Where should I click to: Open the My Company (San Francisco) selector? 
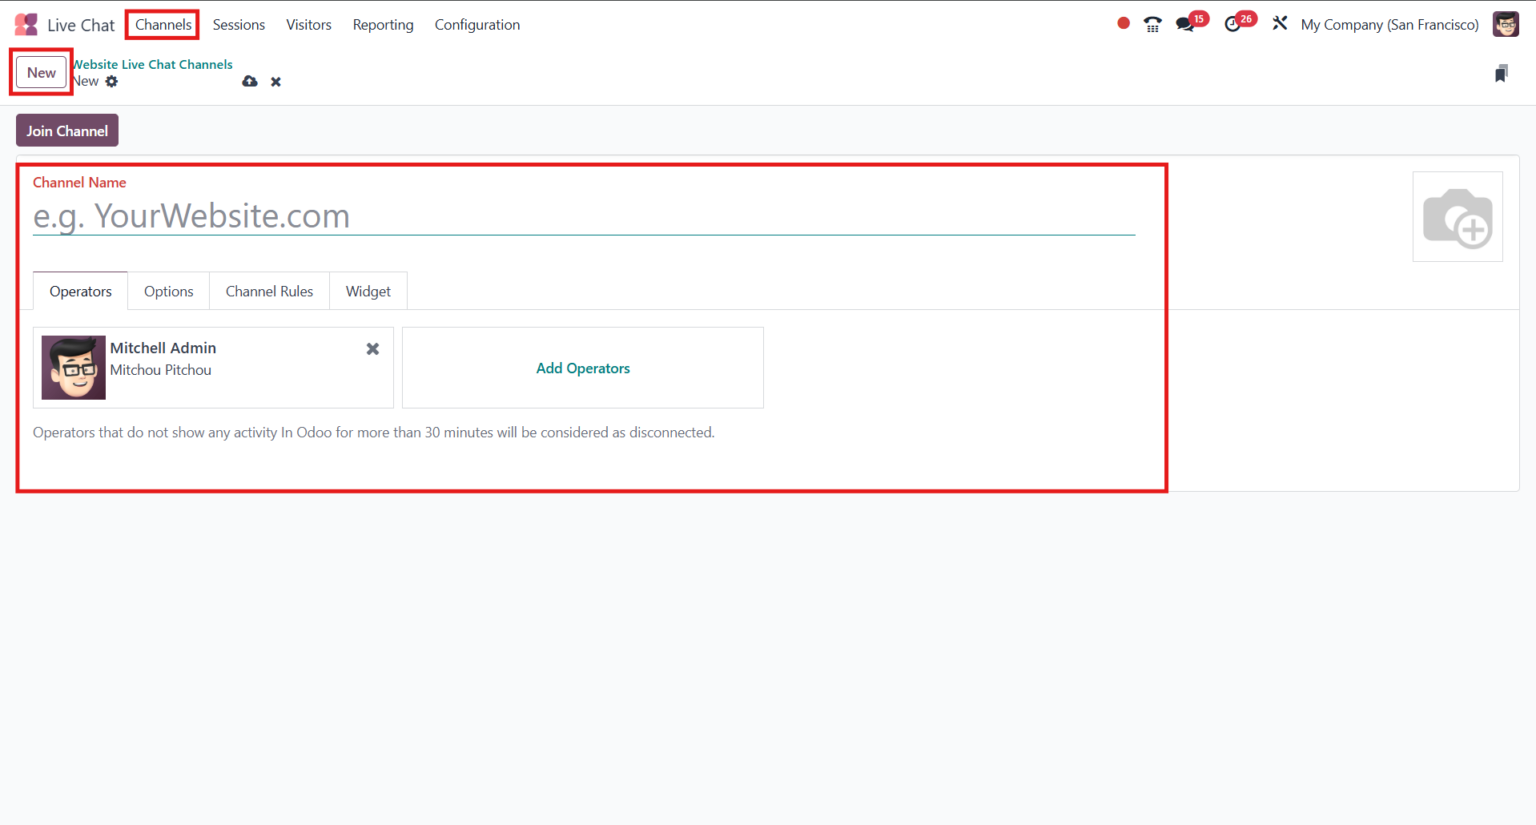pyautogui.click(x=1389, y=24)
